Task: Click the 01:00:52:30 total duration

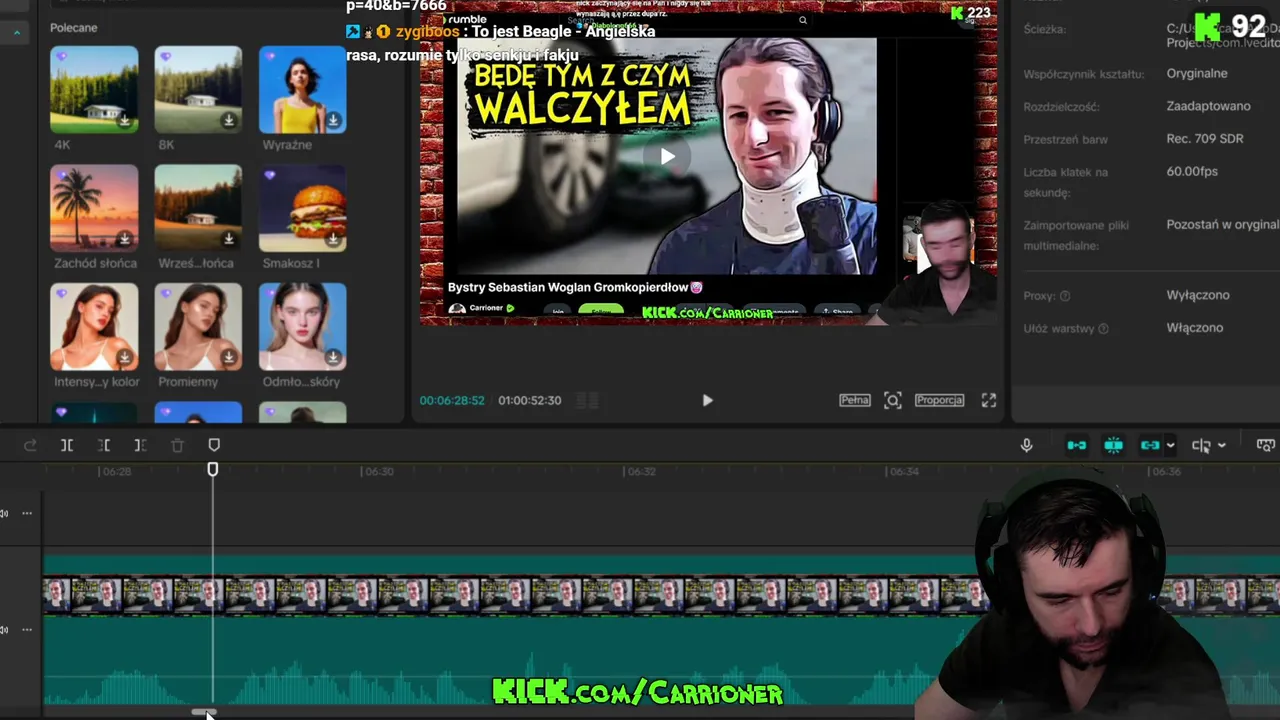Action: 529,400
